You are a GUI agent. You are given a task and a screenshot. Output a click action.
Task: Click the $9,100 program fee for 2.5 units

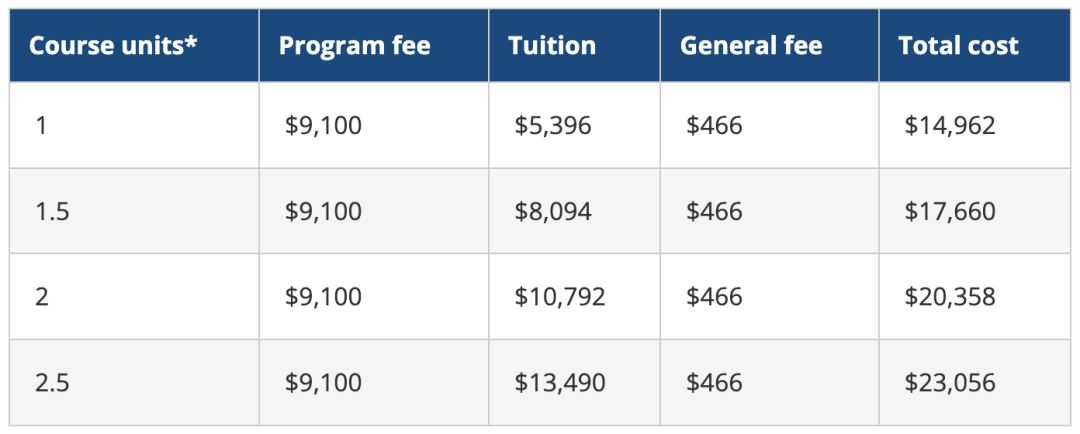(324, 383)
